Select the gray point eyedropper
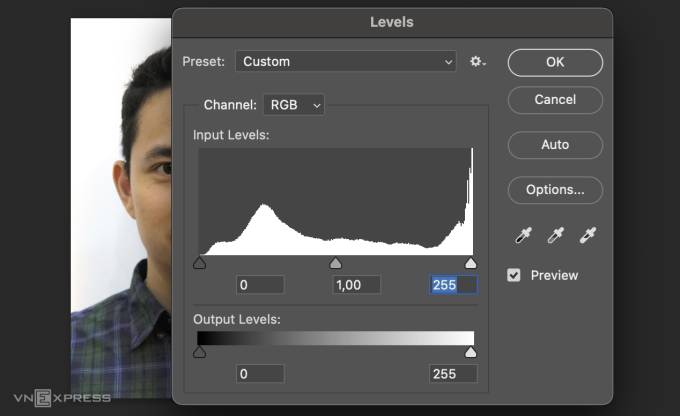Screen dimensions: 680x416 (556, 235)
